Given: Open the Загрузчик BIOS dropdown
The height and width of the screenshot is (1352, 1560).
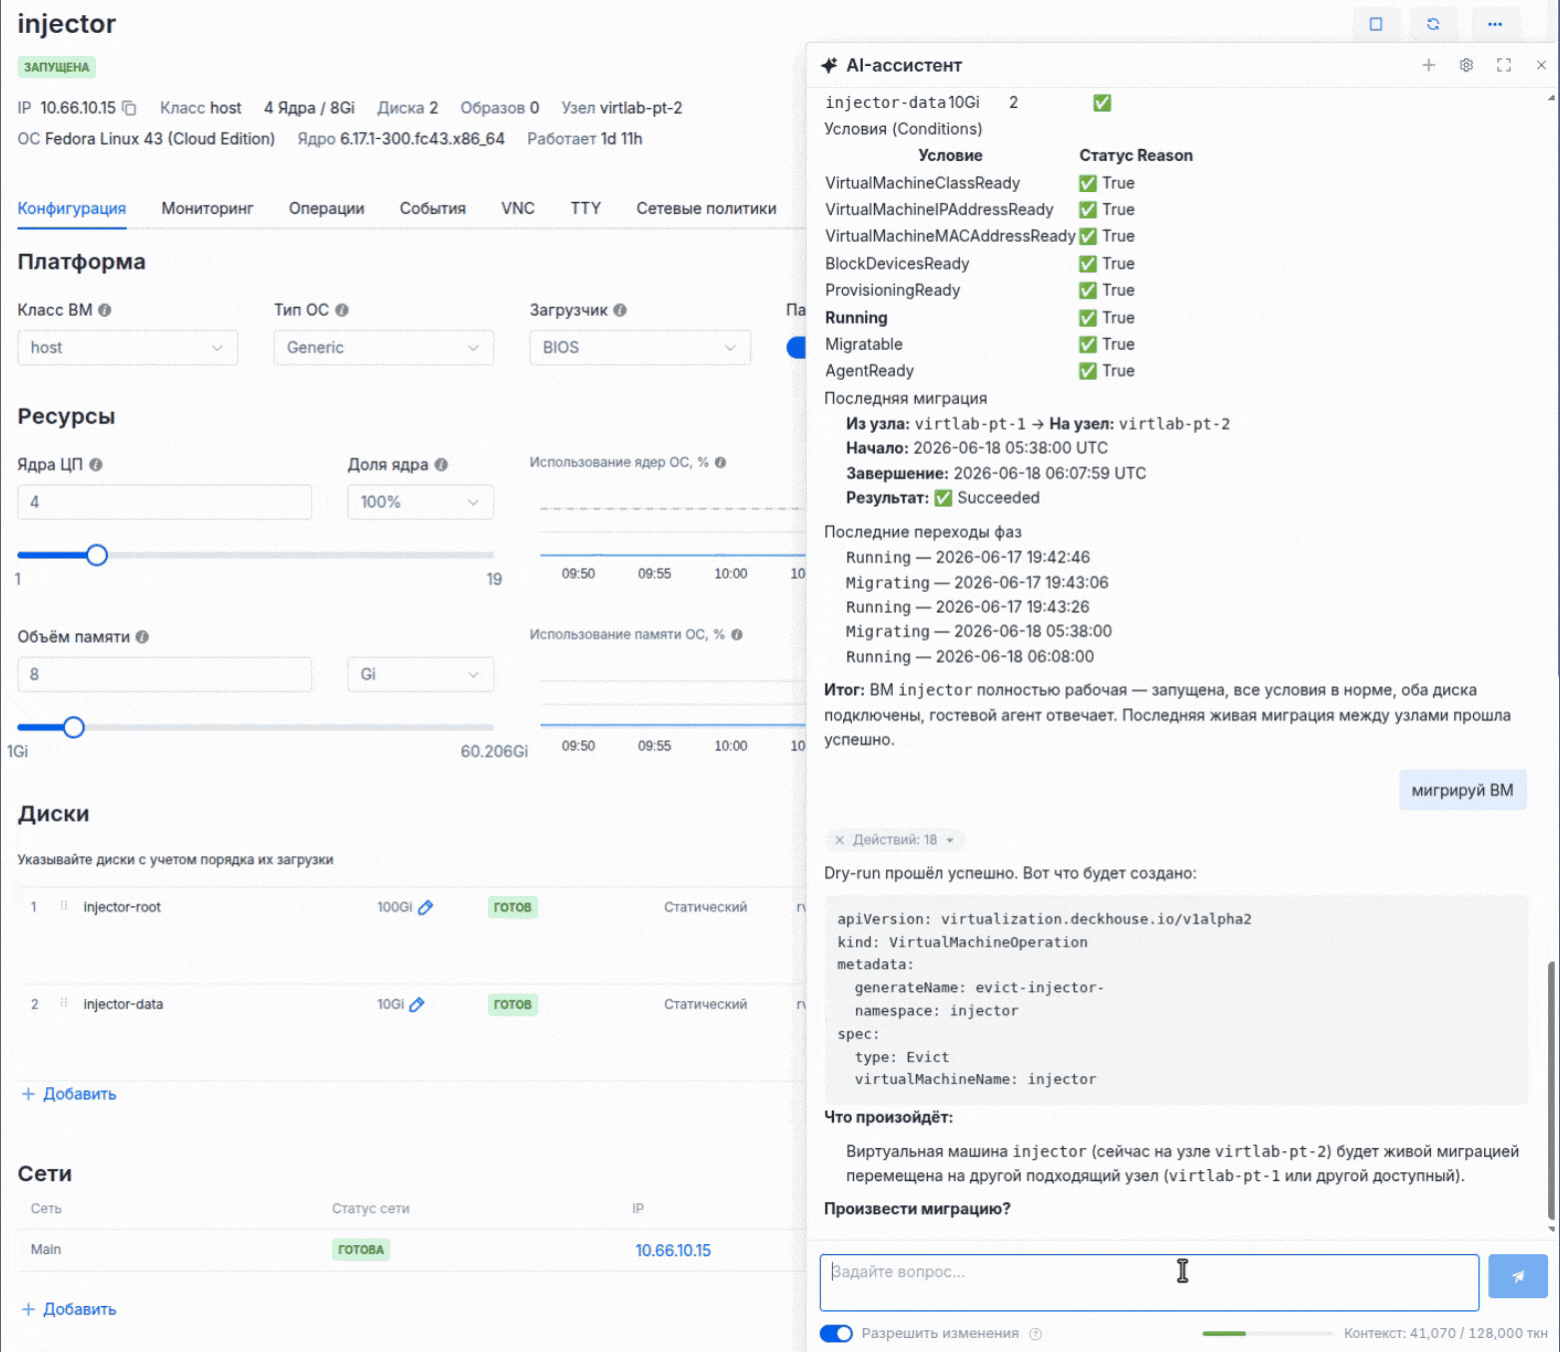Looking at the screenshot, I should 639,347.
